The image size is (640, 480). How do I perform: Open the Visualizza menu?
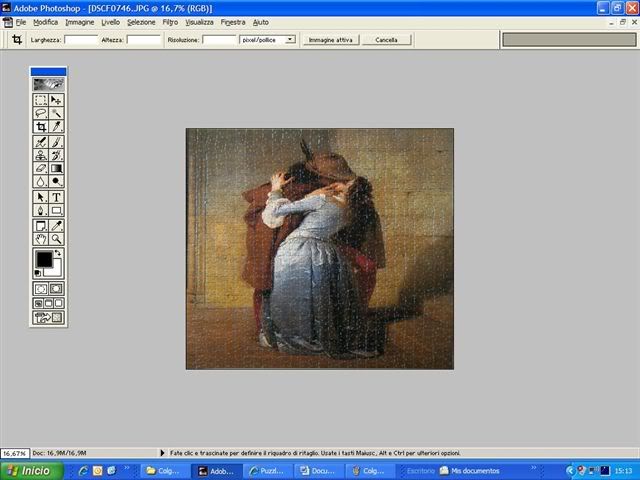(199, 22)
